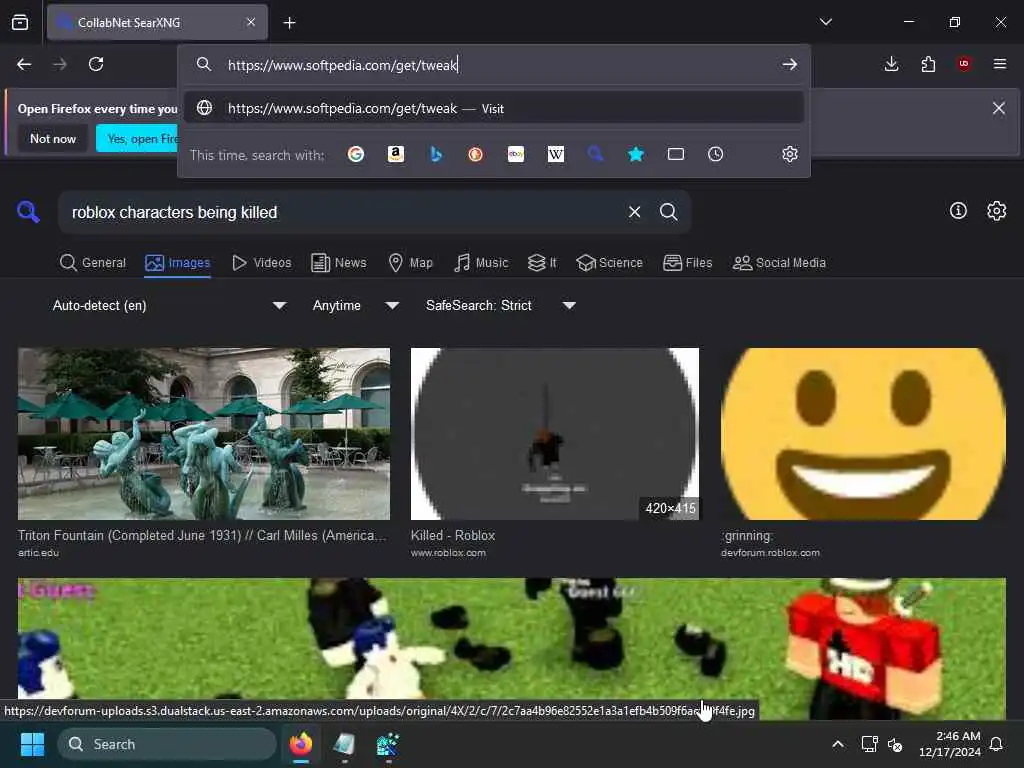The height and width of the screenshot is (768, 1024).
Task: Click the www.roblox.com source text
Action: pyautogui.click(x=448, y=552)
